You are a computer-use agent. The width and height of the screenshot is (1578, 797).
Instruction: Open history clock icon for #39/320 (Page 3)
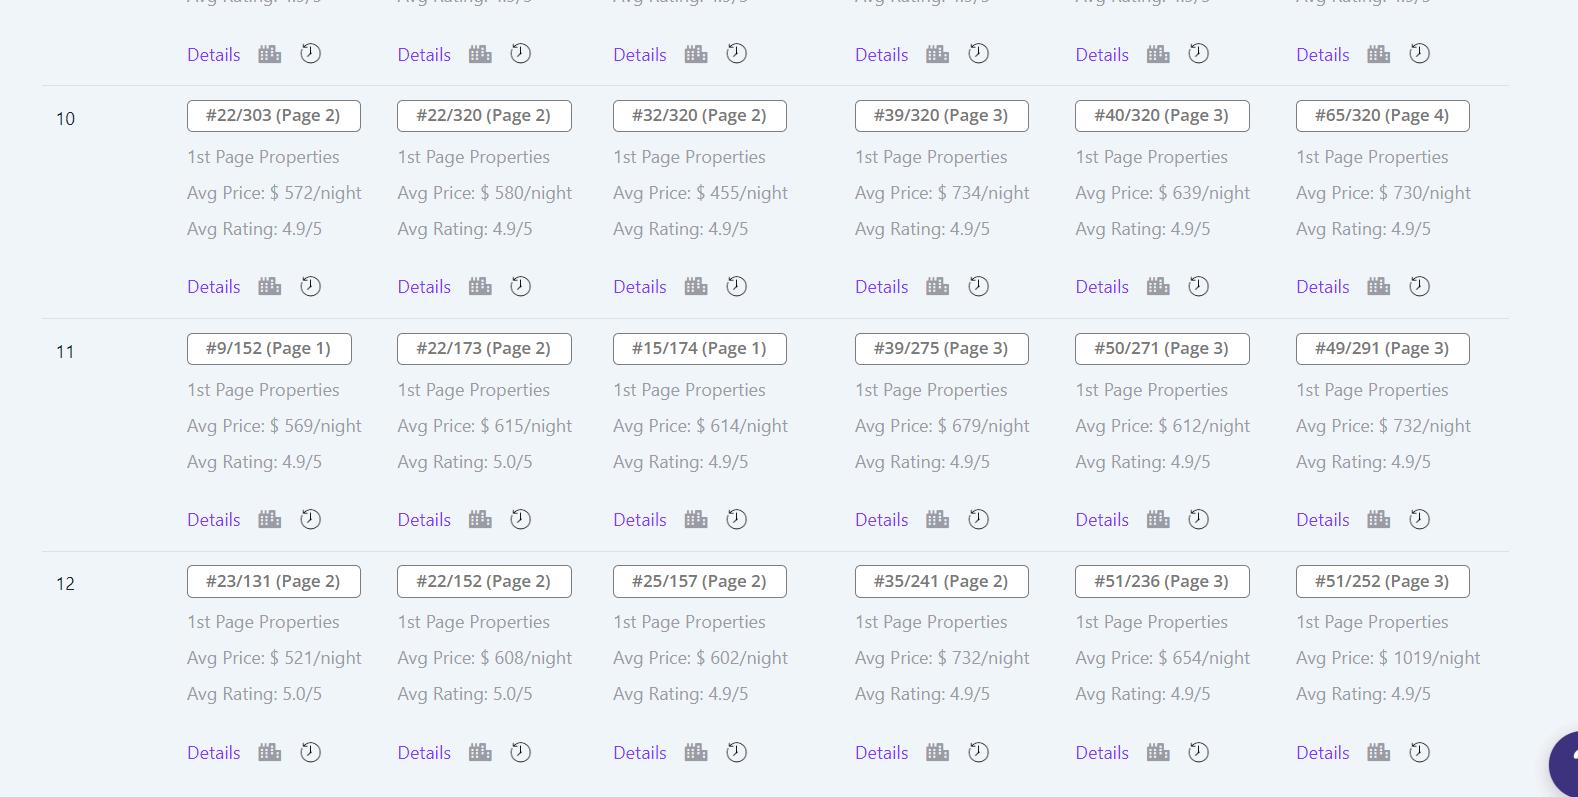[x=979, y=286]
